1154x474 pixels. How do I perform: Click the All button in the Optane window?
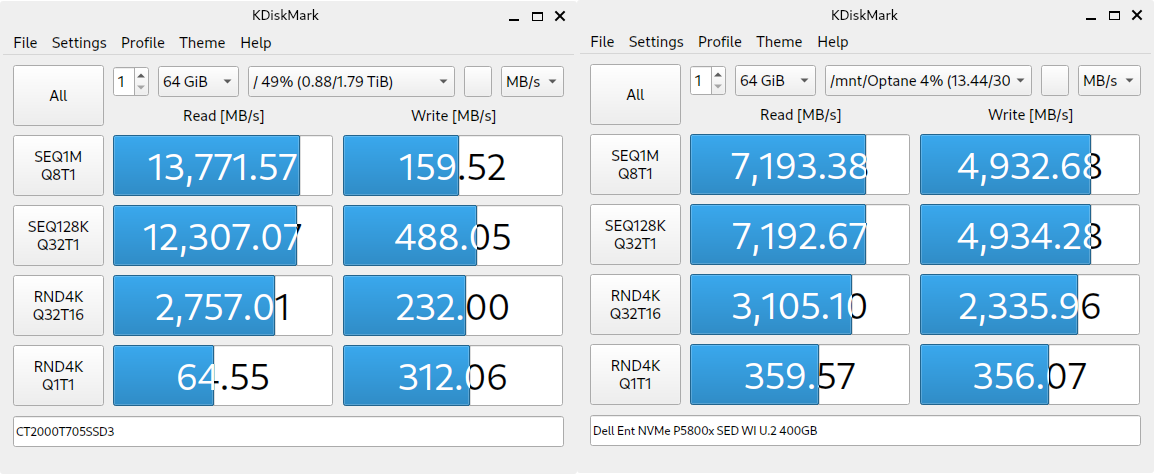(635, 96)
